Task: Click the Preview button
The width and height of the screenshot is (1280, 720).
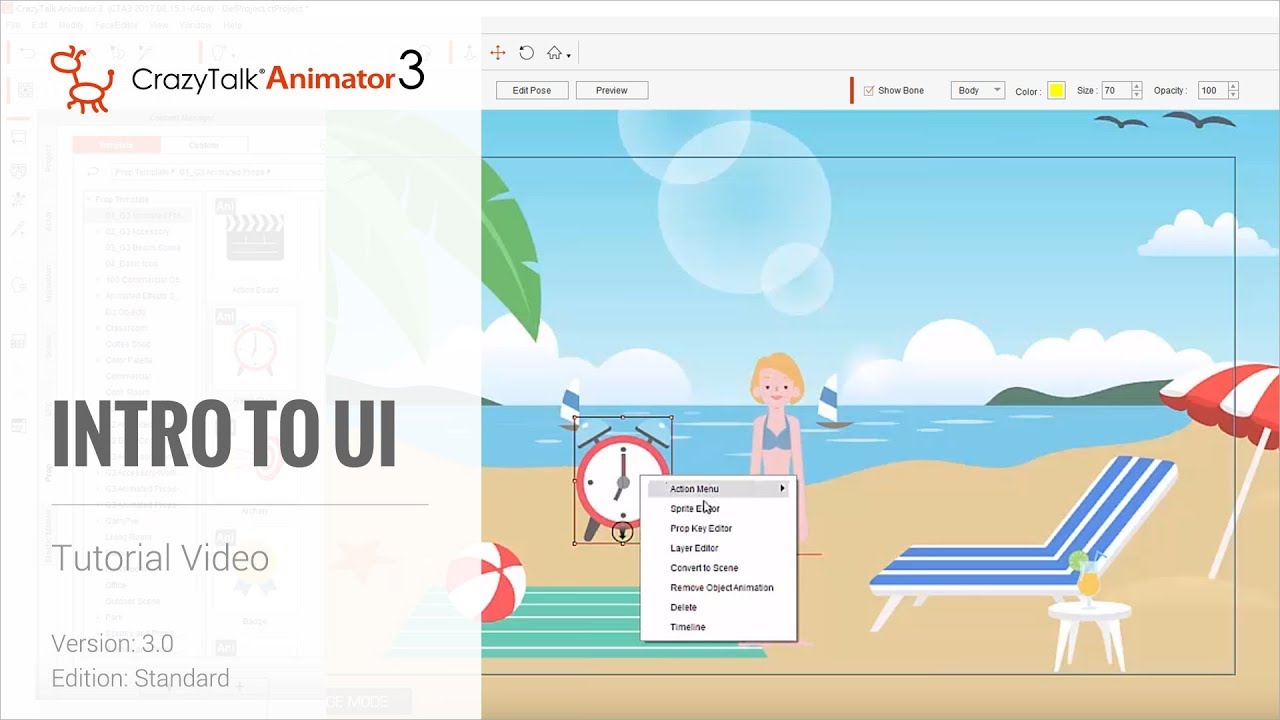Action: tap(612, 90)
